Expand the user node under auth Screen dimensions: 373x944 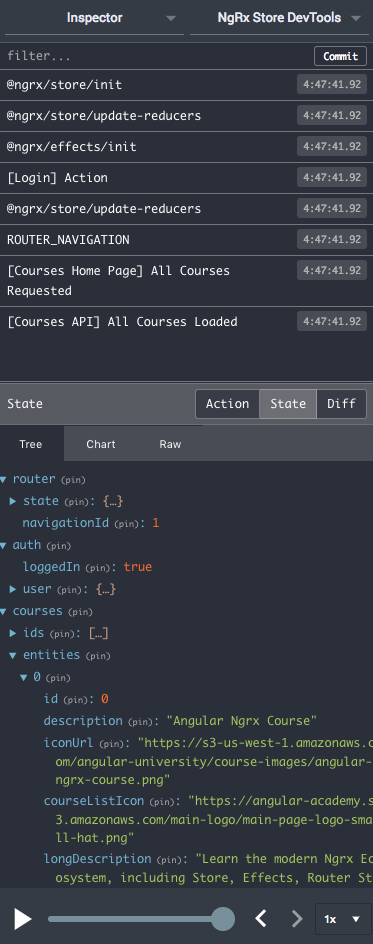coord(13,589)
